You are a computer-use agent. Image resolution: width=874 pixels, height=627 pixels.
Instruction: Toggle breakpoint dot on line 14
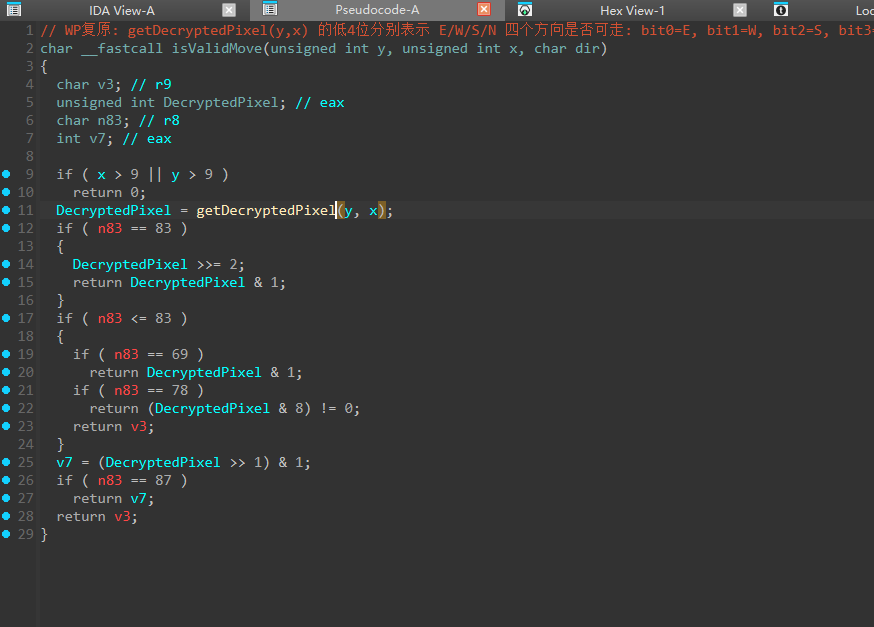coord(6,264)
